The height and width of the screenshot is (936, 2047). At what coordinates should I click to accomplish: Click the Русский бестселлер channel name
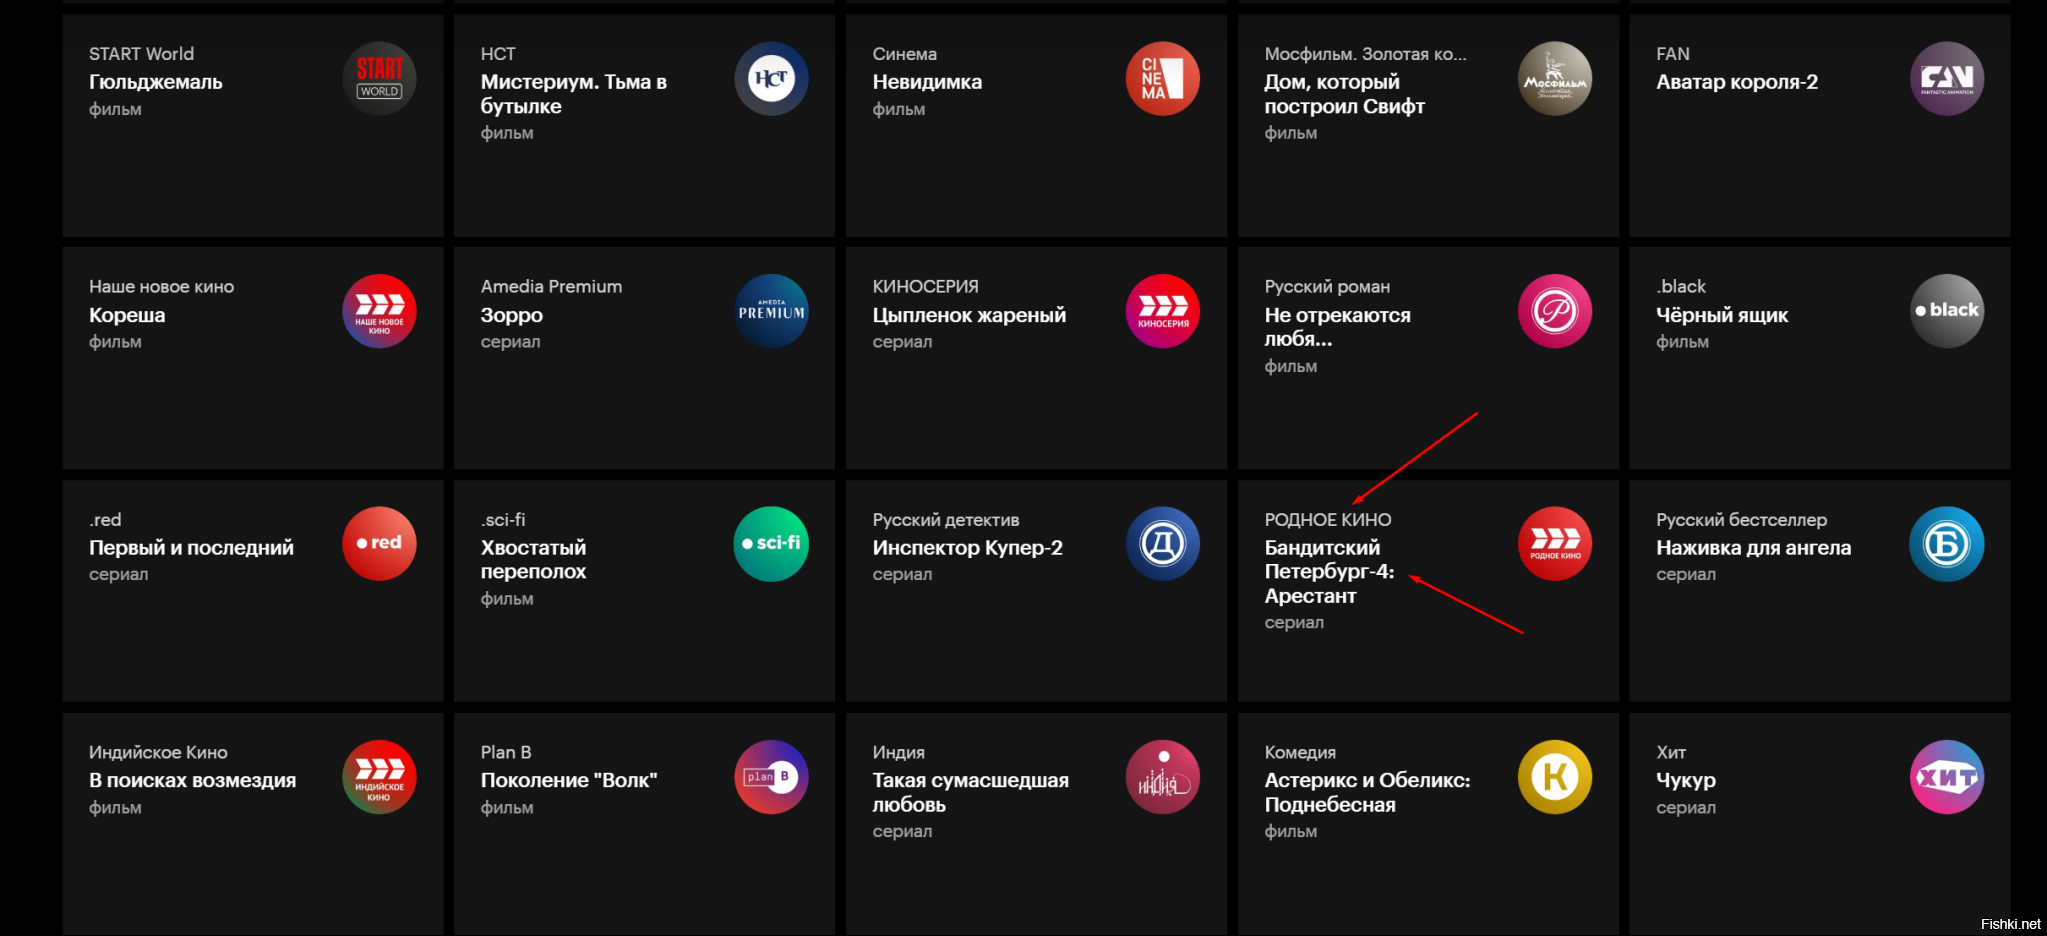pos(1742,520)
